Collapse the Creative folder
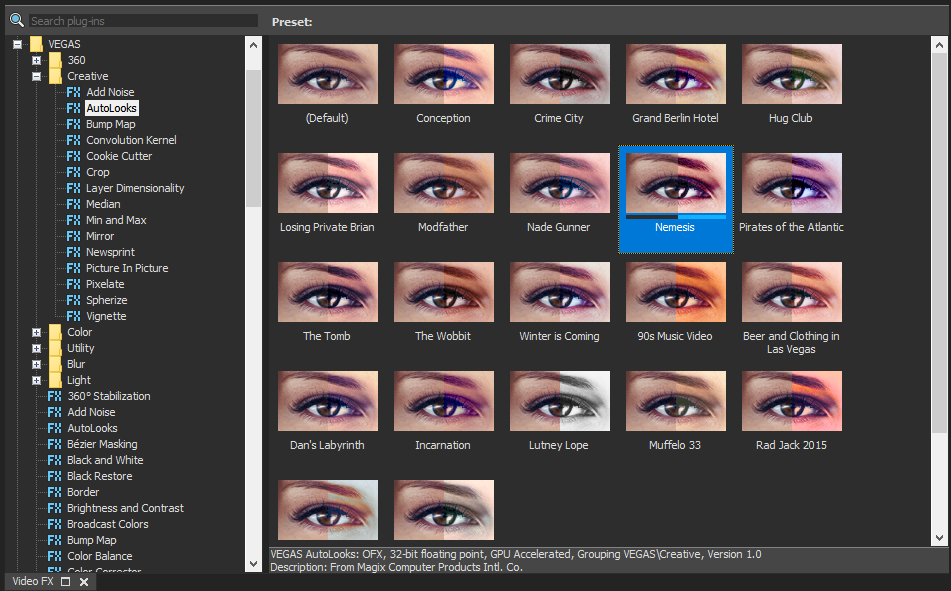Image resolution: width=951 pixels, height=591 pixels. point(37,76)
